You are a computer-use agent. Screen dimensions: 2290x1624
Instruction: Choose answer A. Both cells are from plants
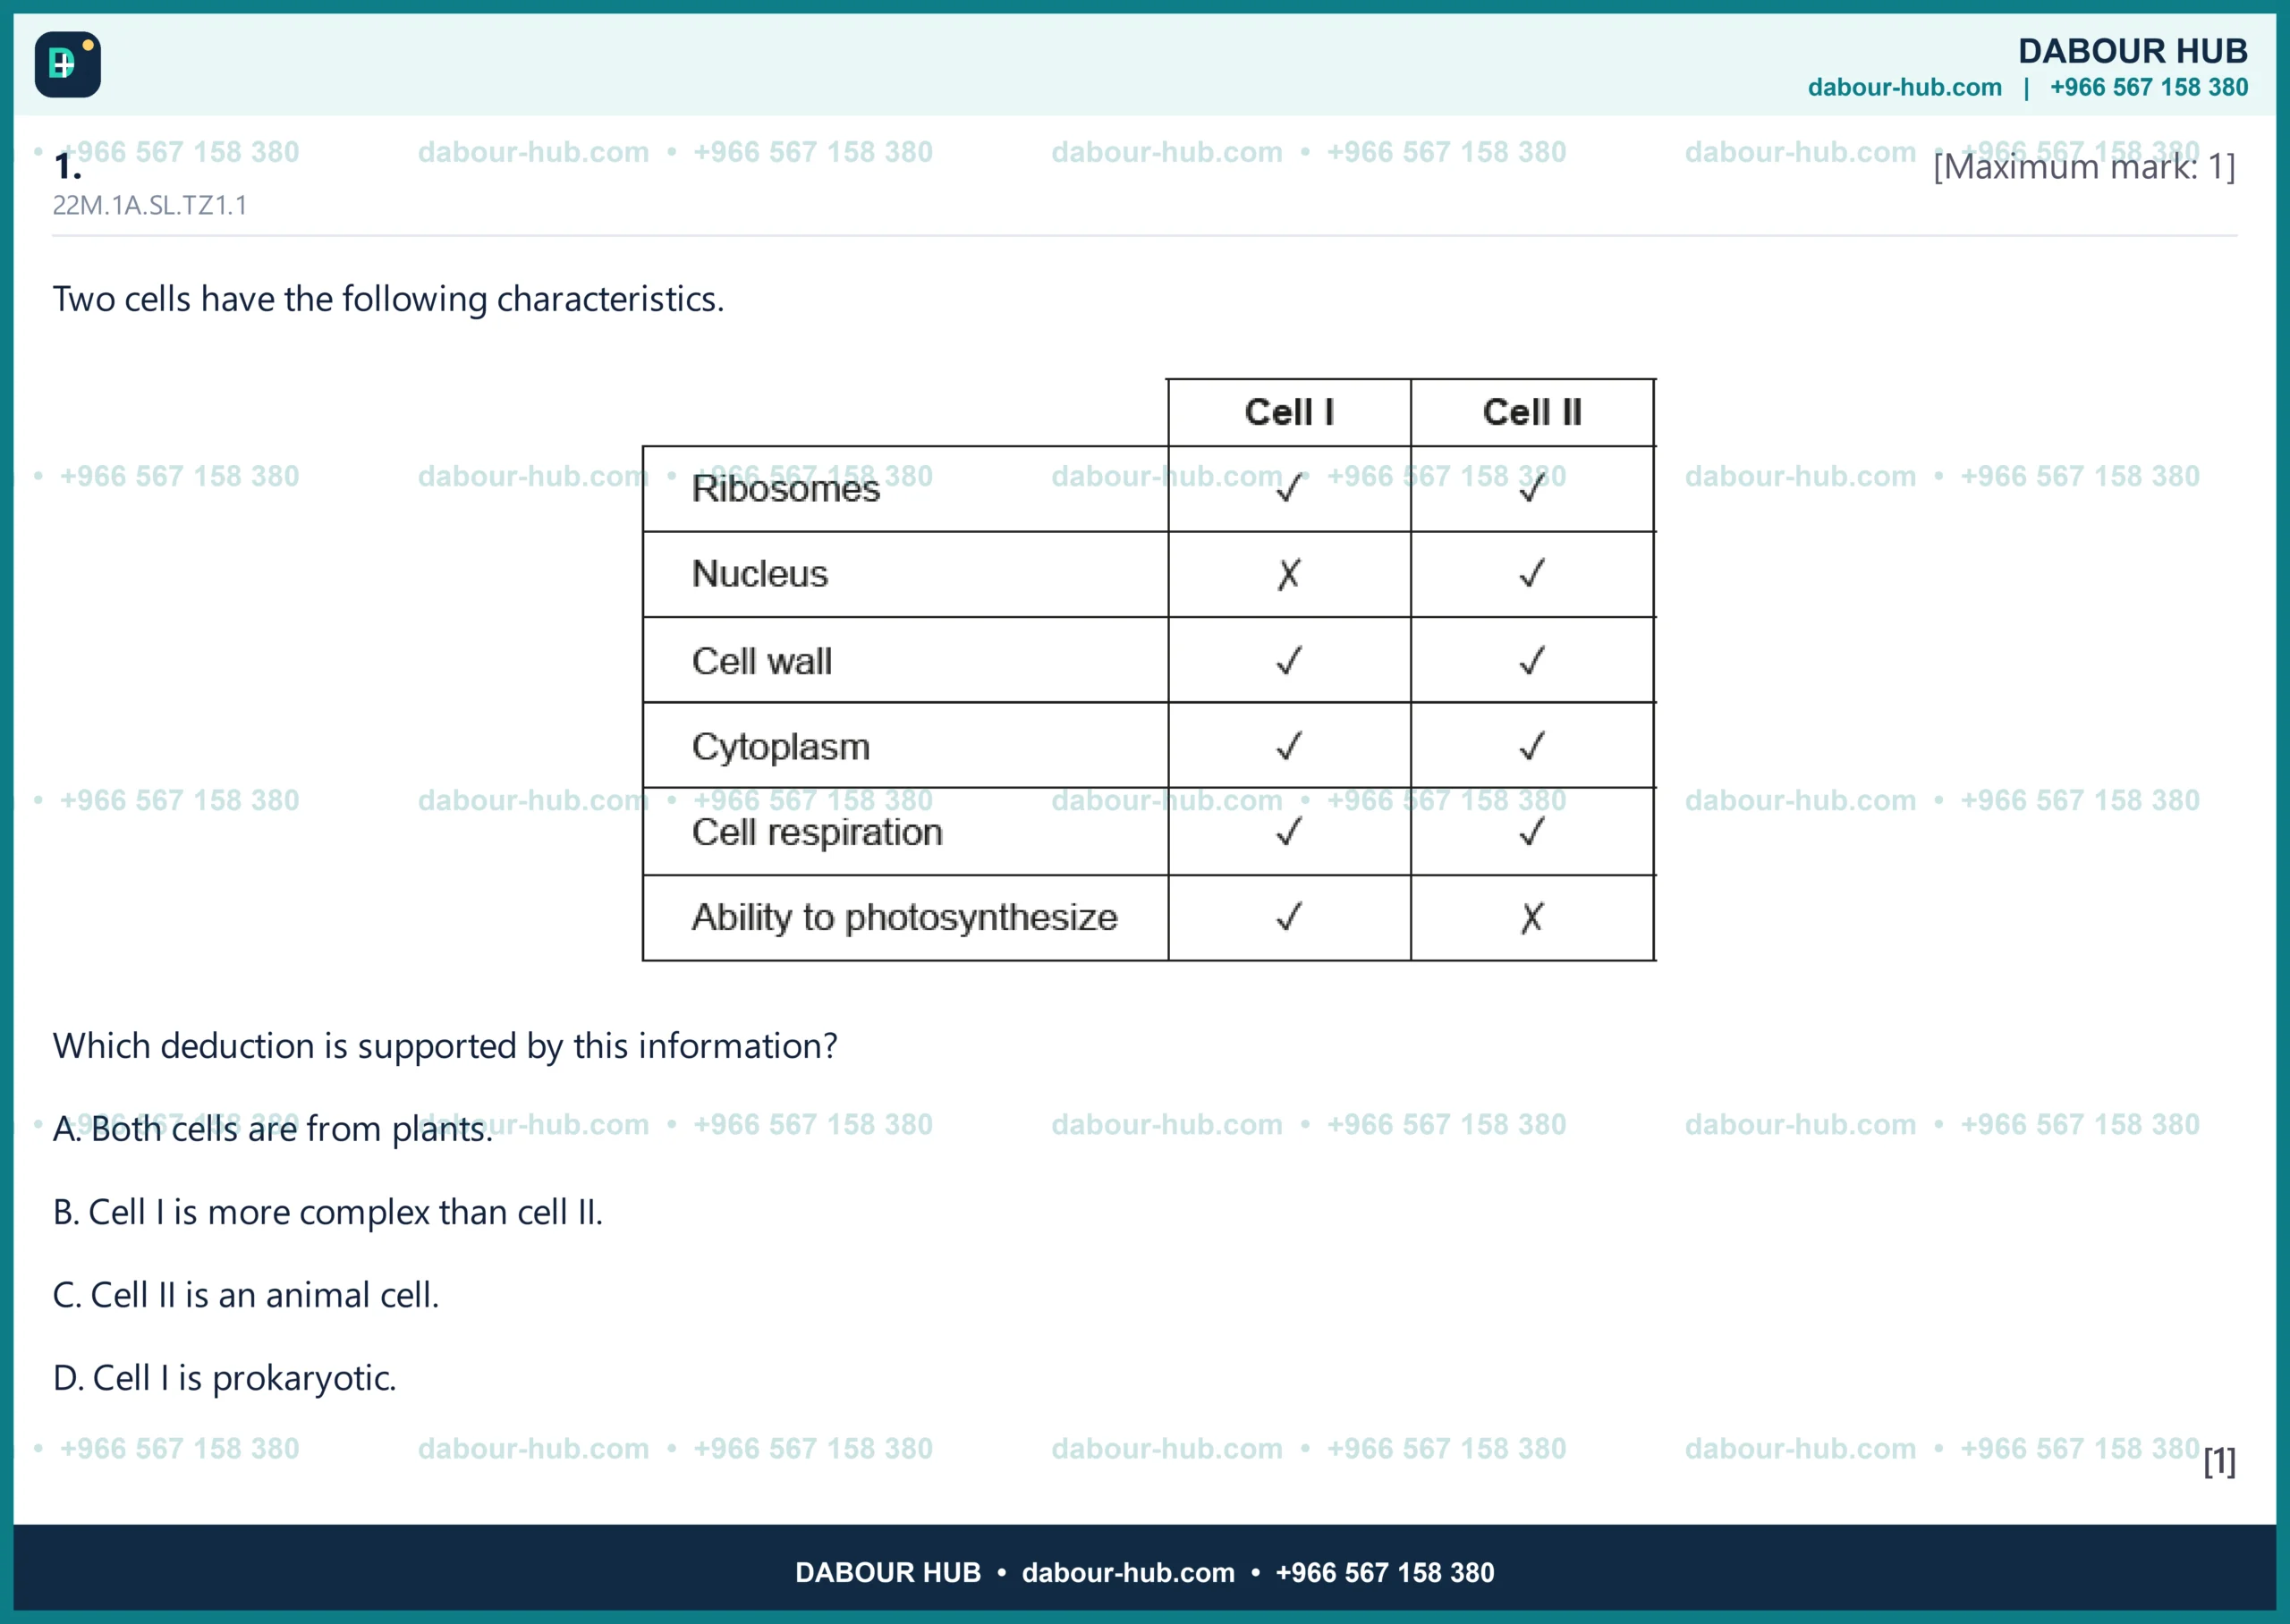pos(273,1129)
